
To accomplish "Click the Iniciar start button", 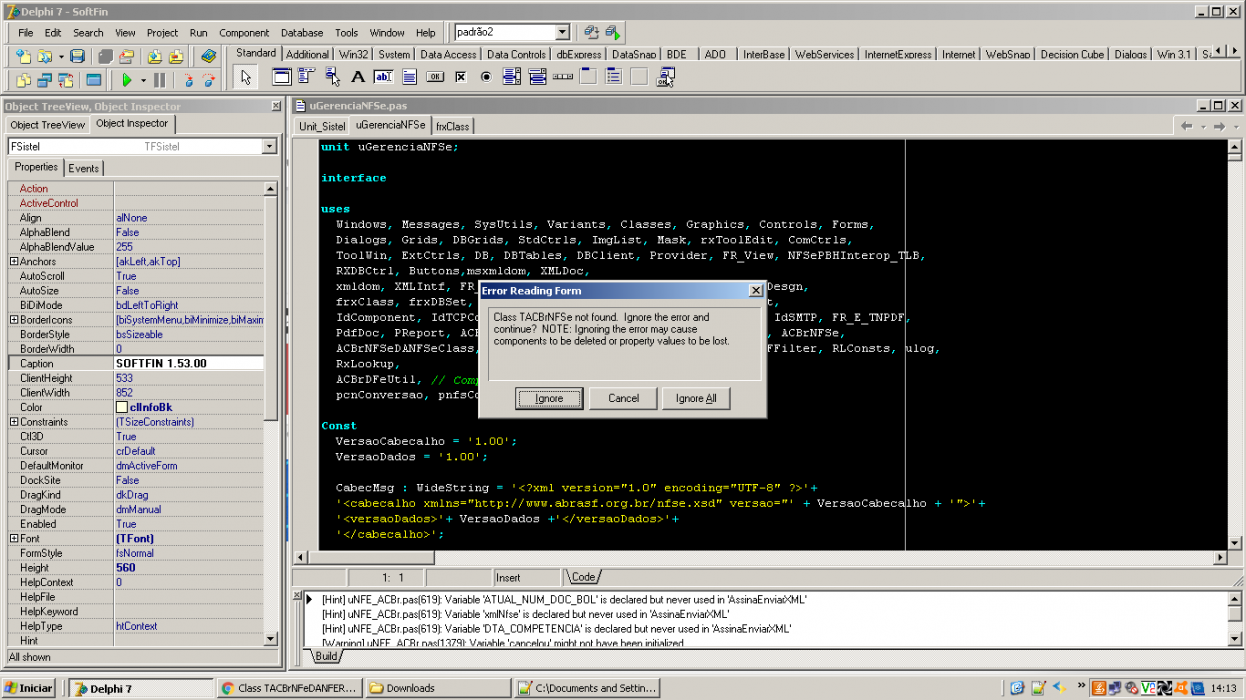I will coord(29,688).
